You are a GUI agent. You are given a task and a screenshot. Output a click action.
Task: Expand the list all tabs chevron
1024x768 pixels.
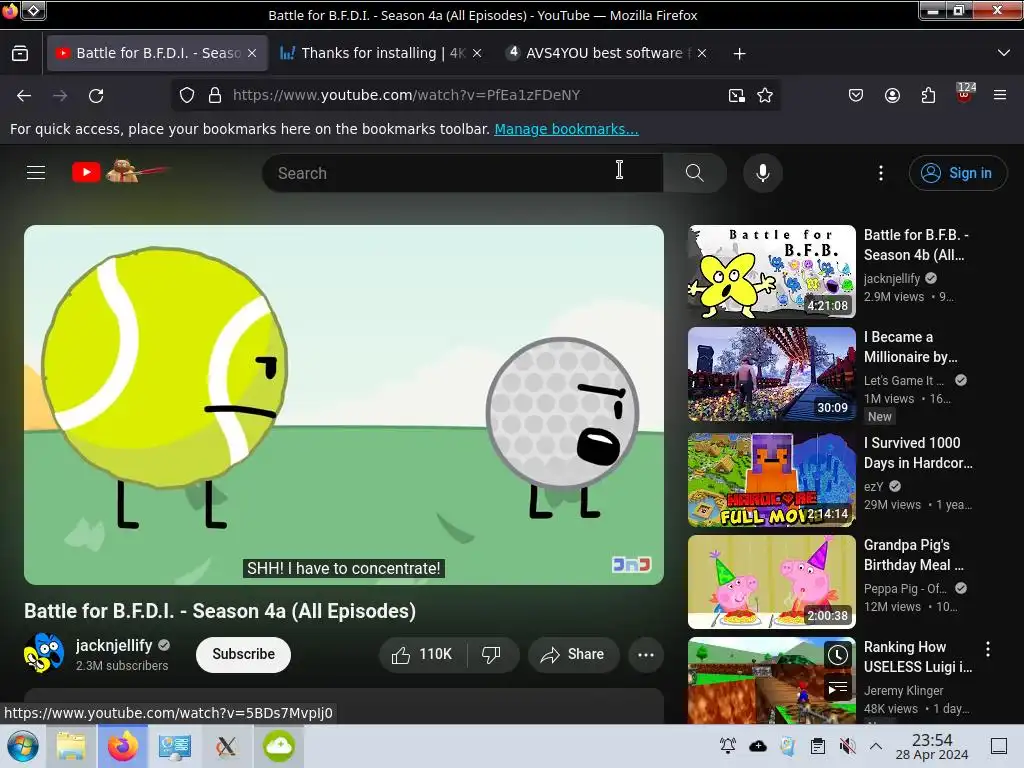[1003, 54]
